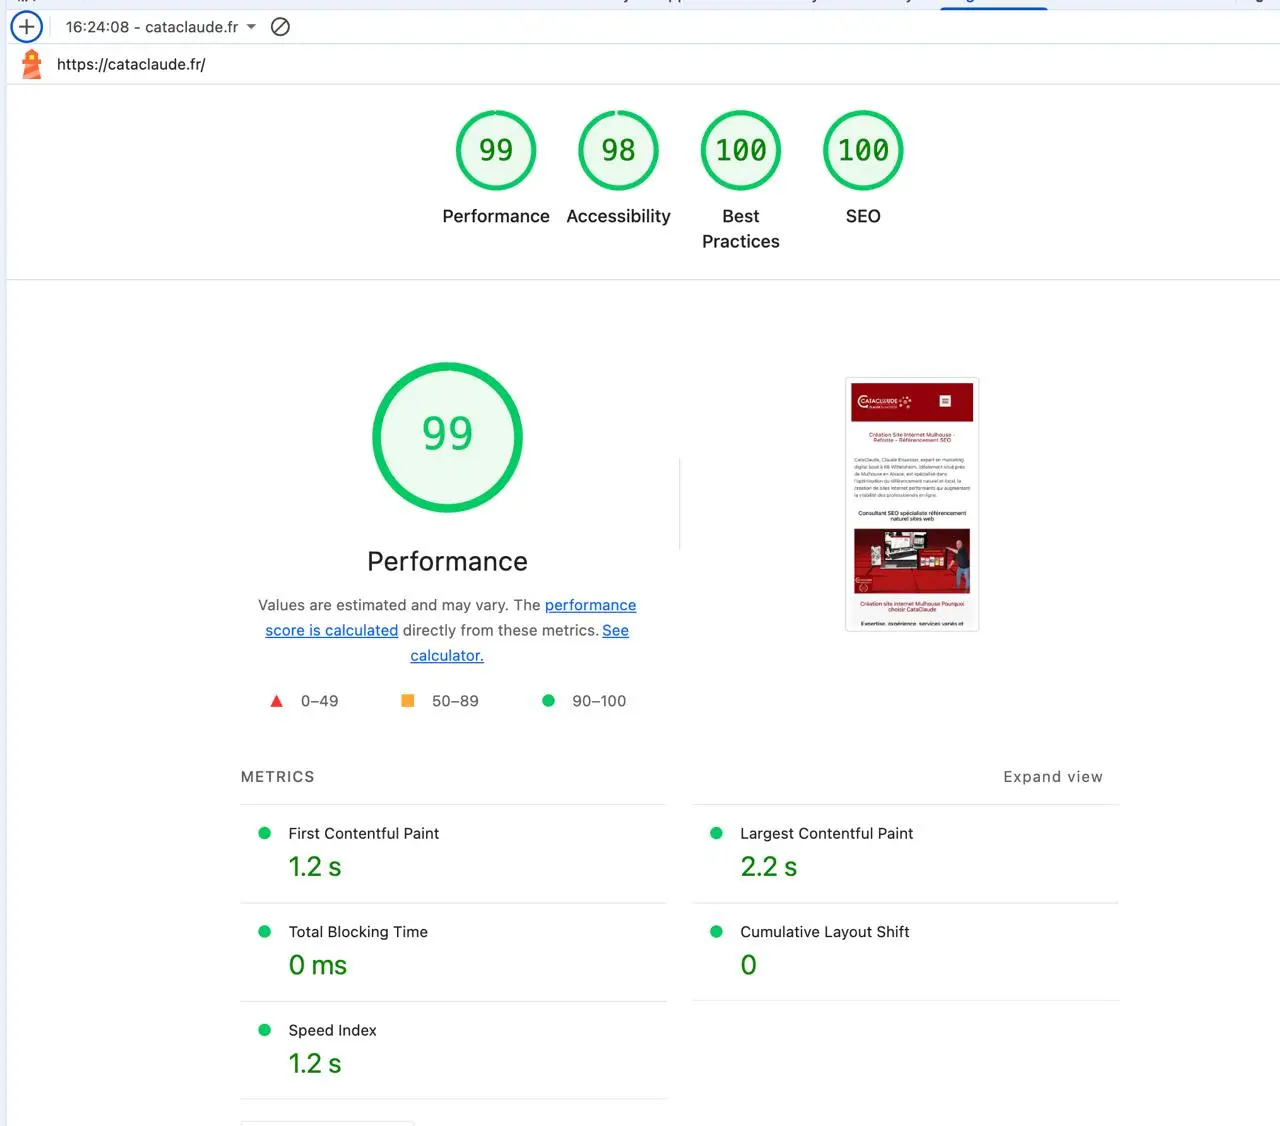Click the large central Performance gauge
Screen dimensions: 1280x1126
click(447, 437)
